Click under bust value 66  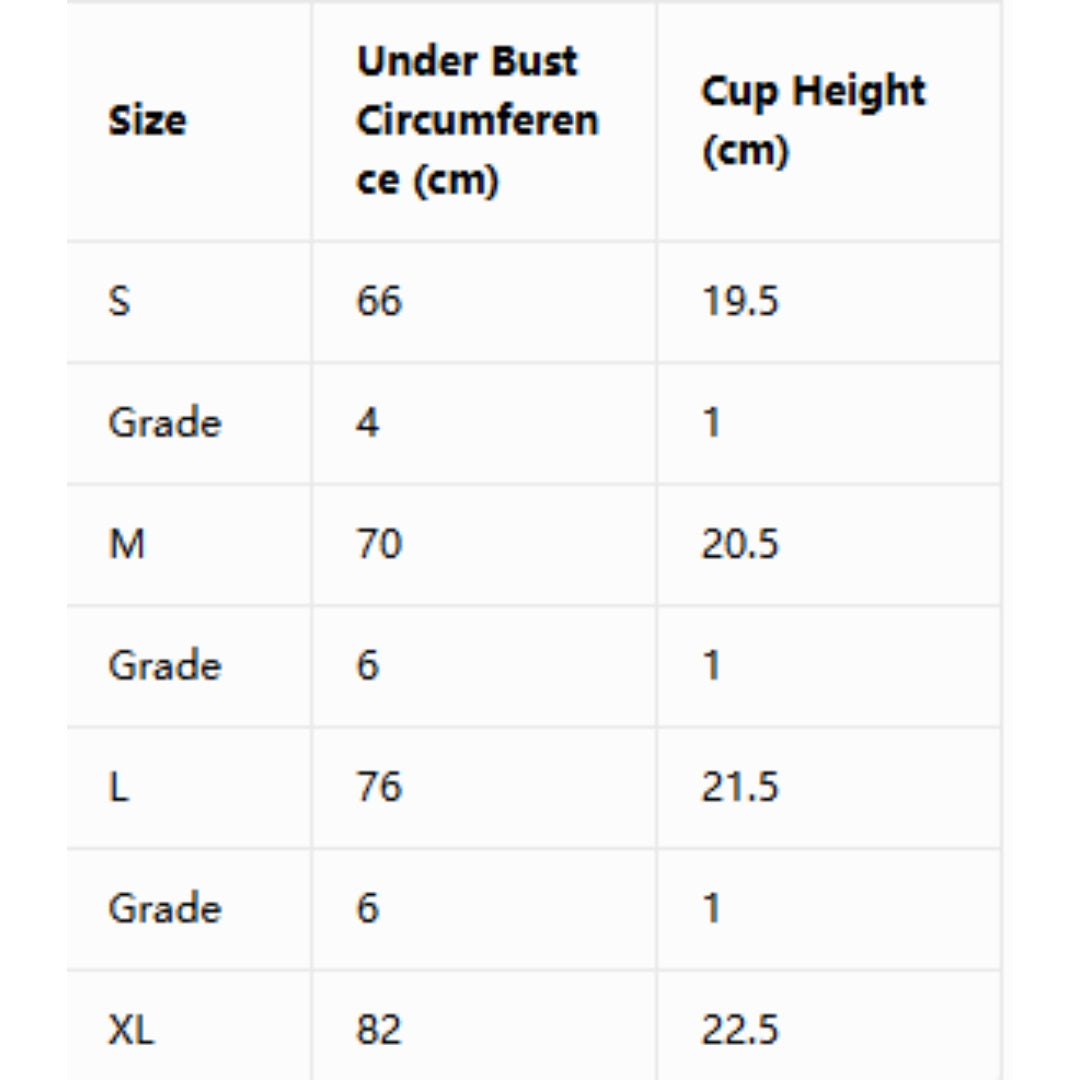[x=379, y=302]
